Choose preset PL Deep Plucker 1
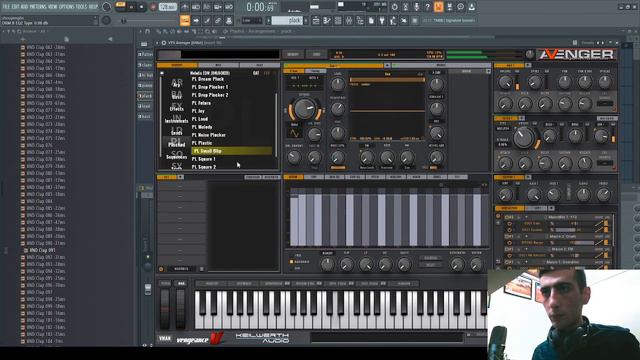 tap(210, 87)
